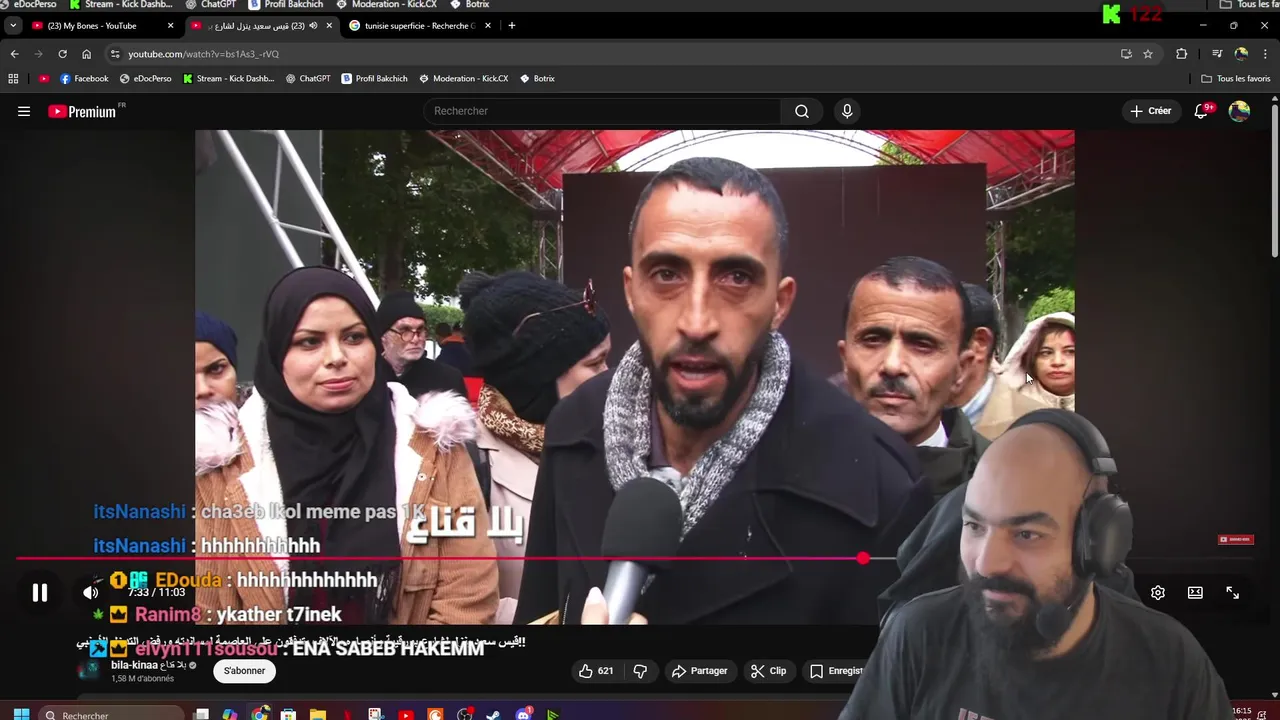Click the youtube.com address bar URL

203,54
